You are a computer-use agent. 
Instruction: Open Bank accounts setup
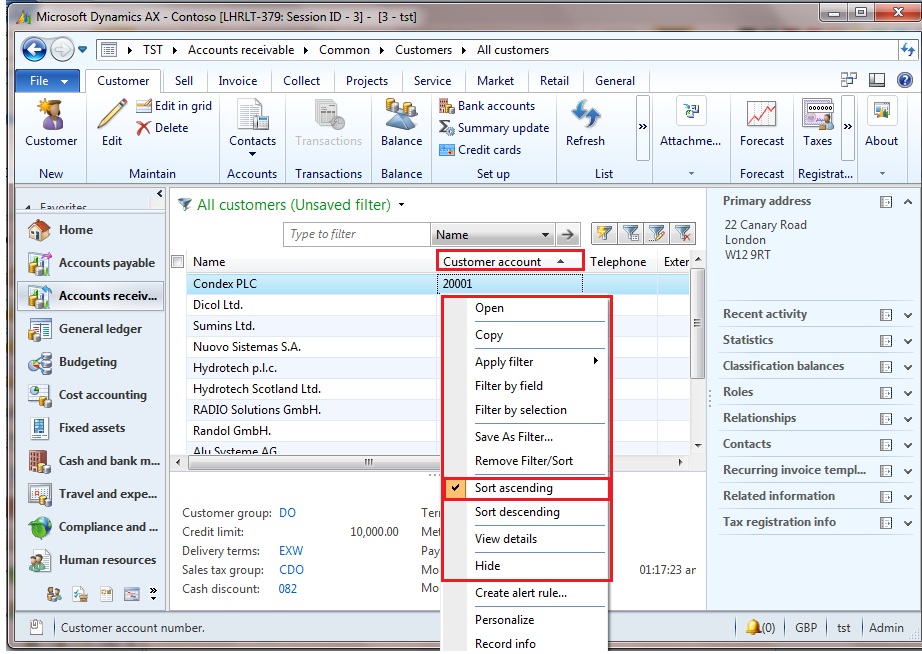pos(487,106)
